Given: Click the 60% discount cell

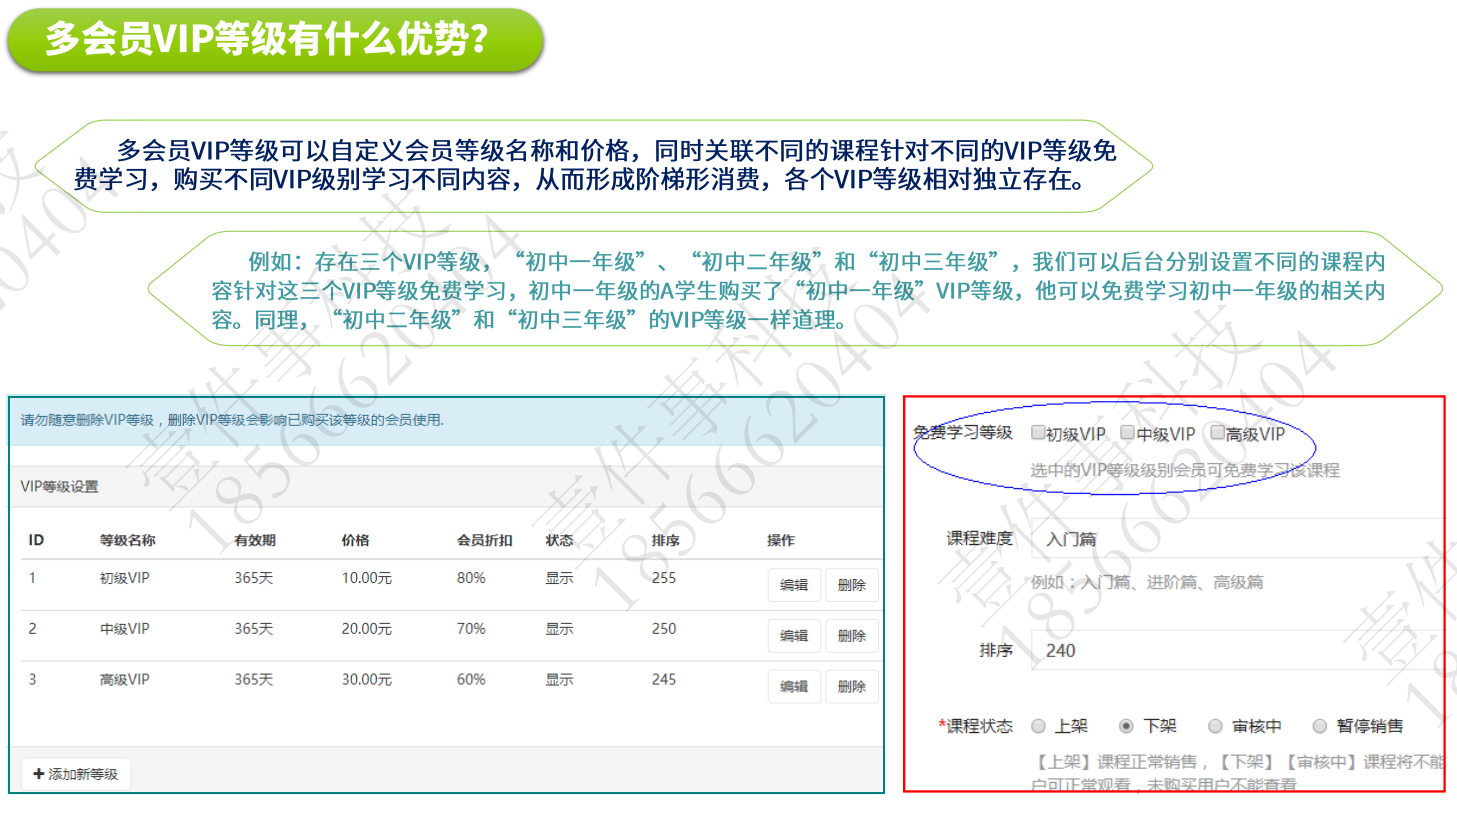Looking at the screenshot, I should coord(471,679).
